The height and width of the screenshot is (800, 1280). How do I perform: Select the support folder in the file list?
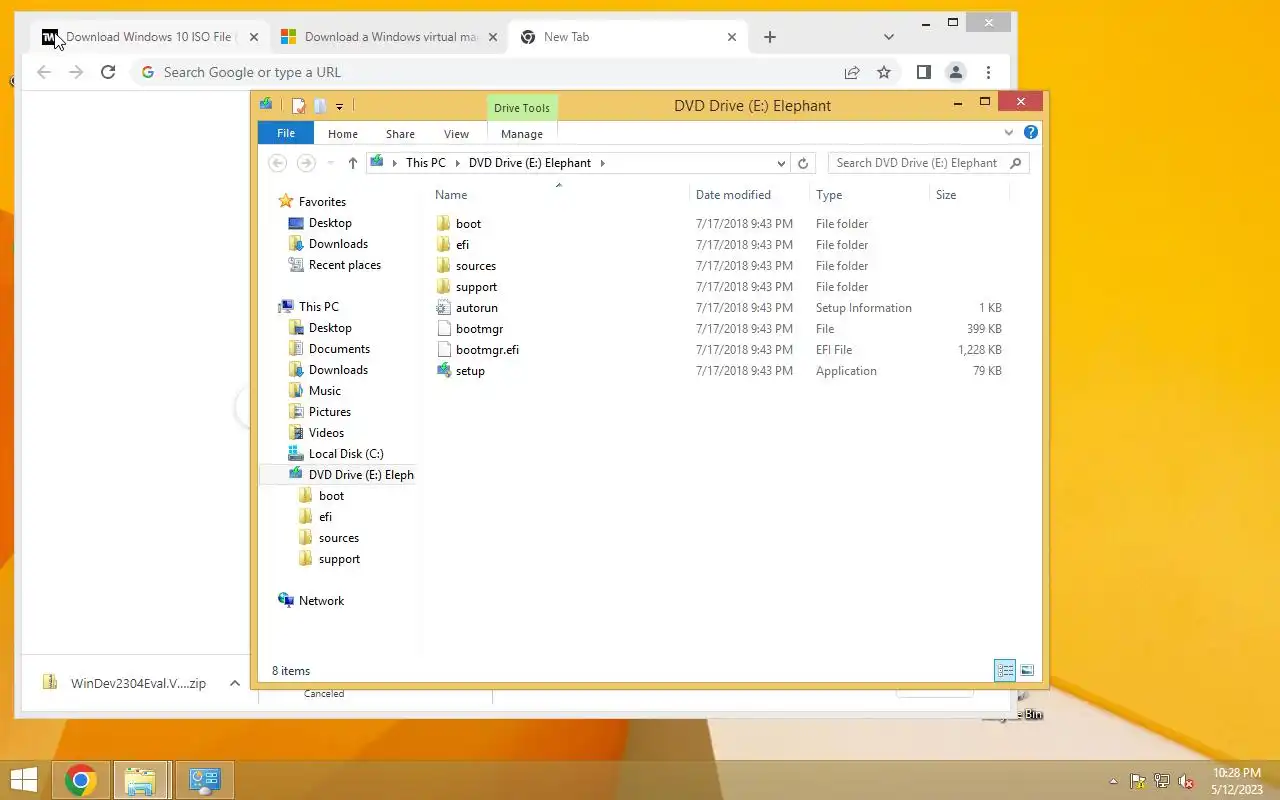[476, 287]
